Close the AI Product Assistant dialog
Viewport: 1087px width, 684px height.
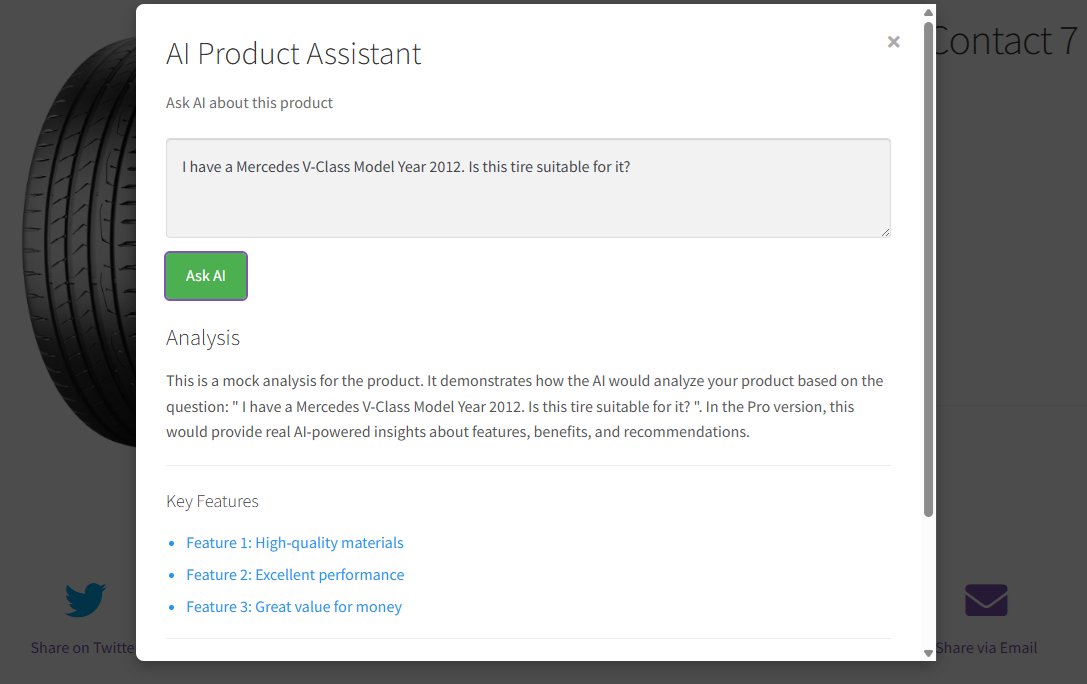tap(894, 42)
